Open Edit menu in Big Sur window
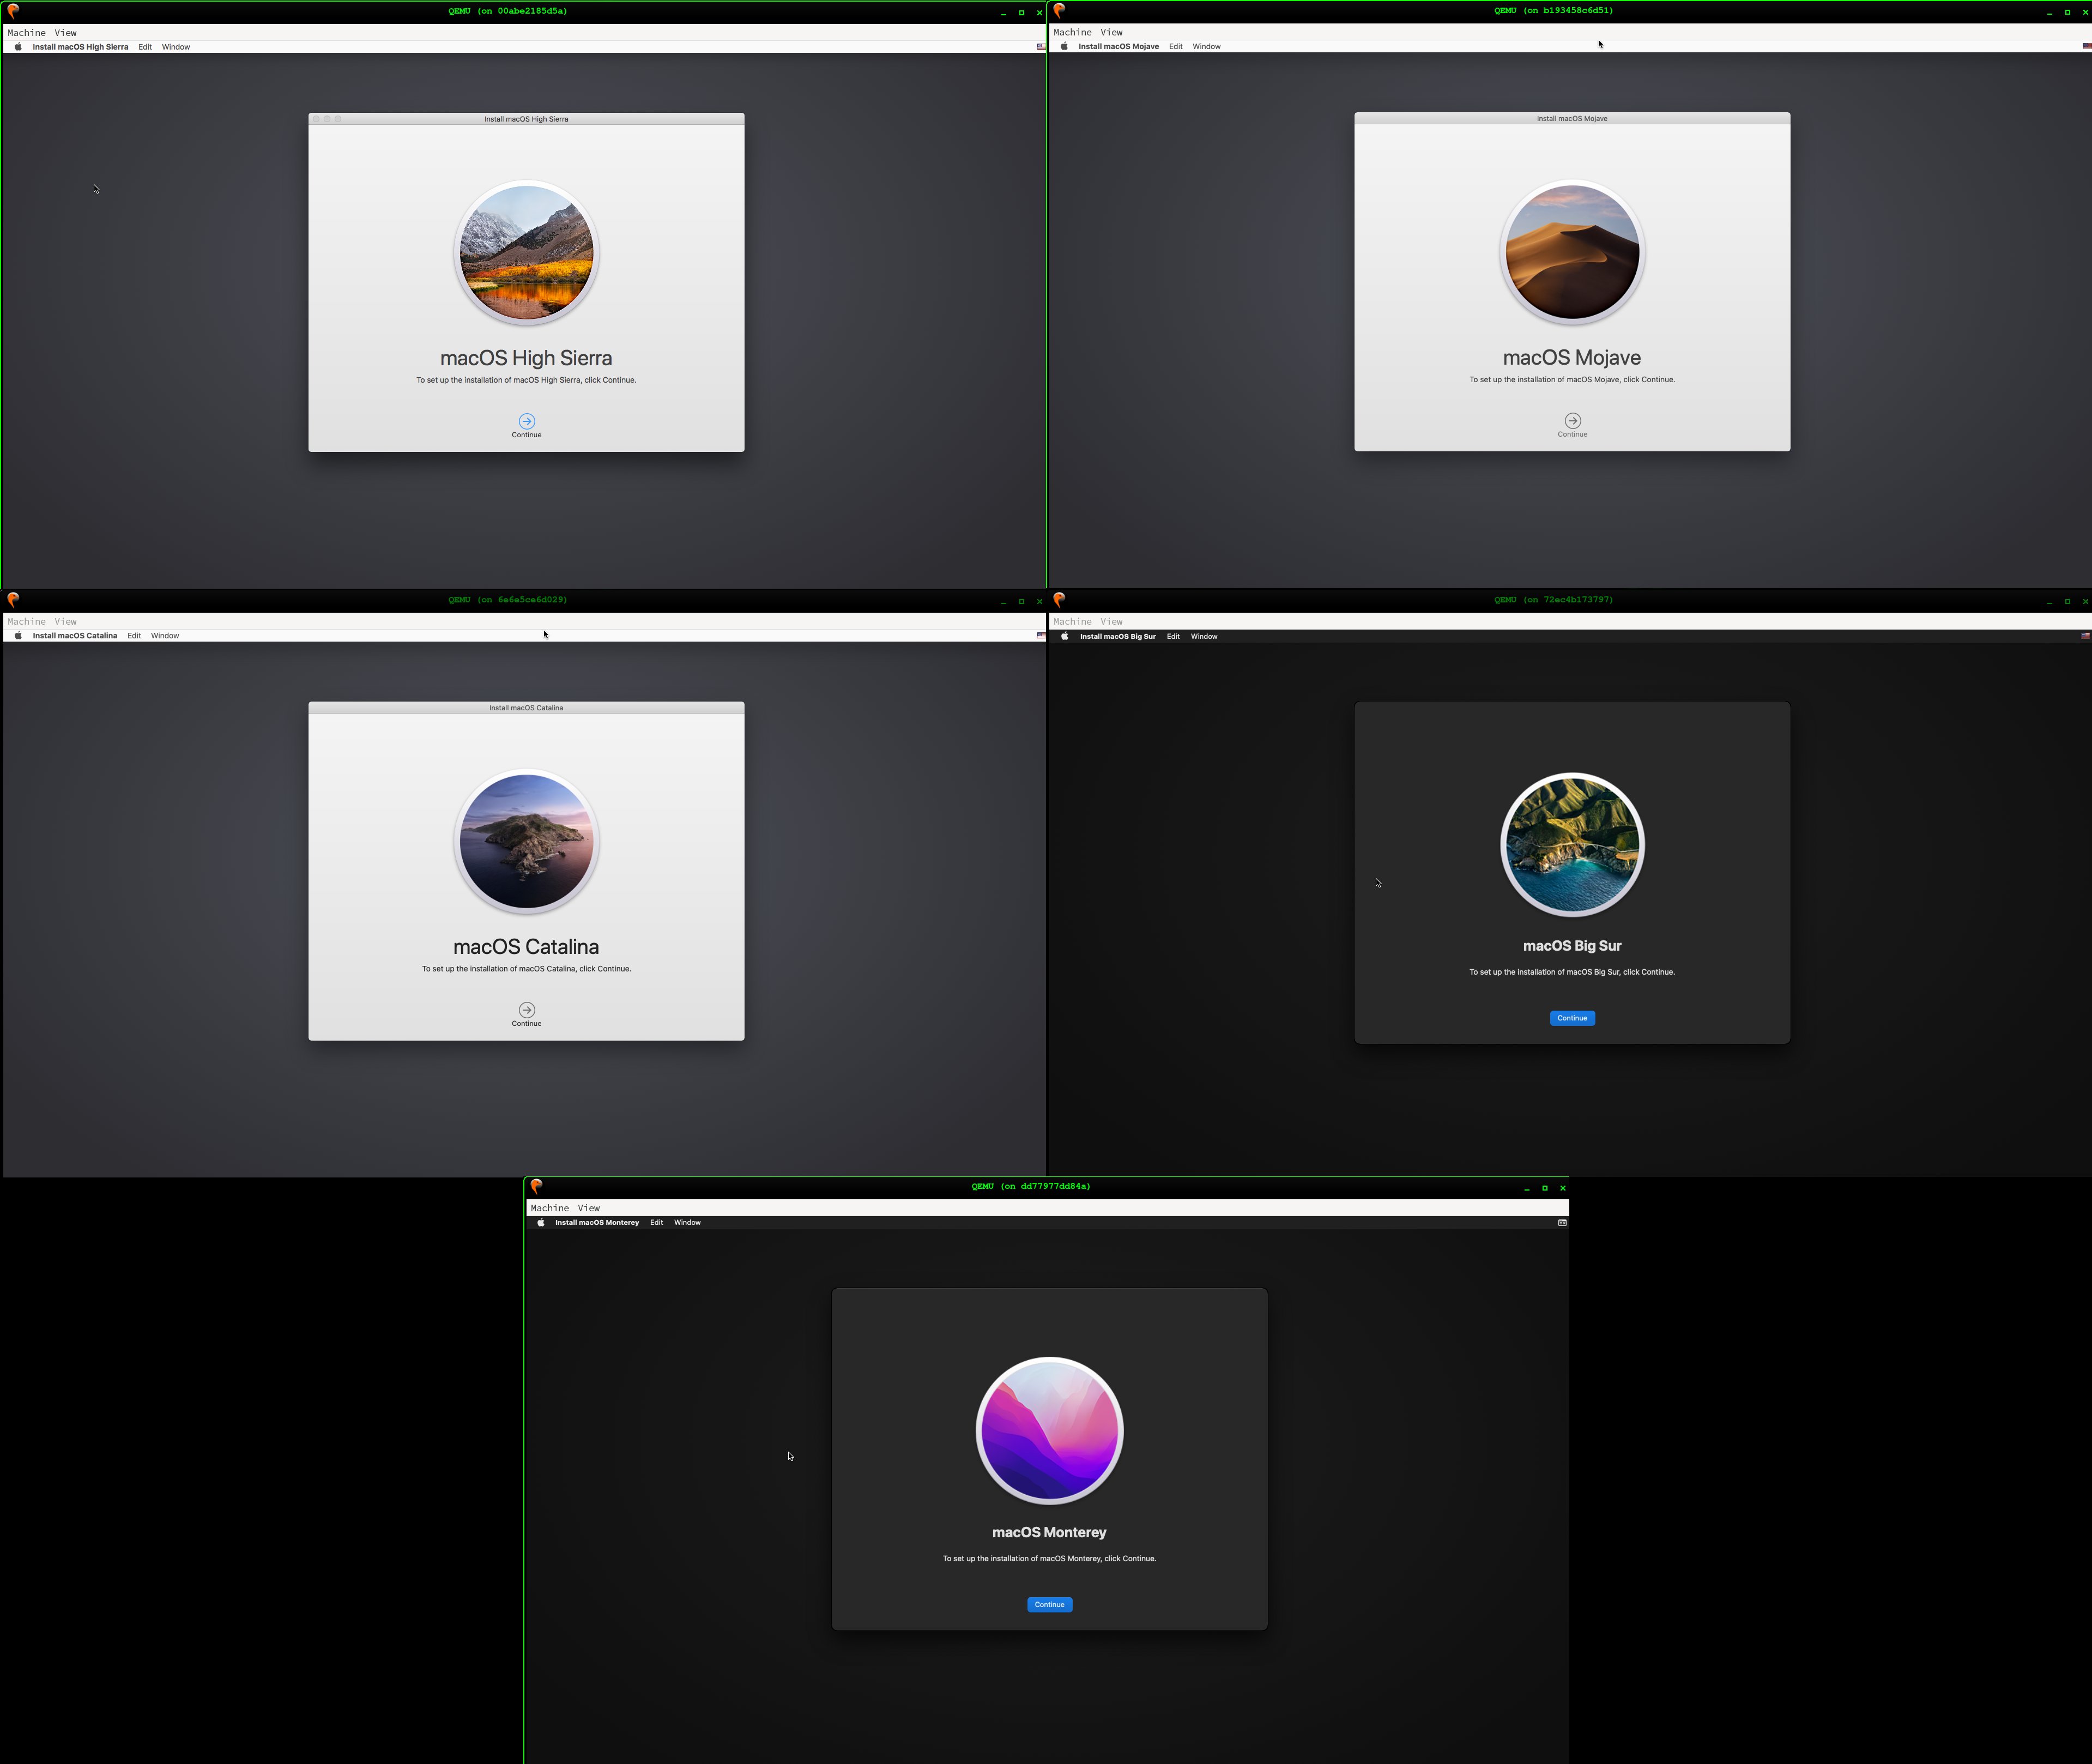 click(1173, 636)
